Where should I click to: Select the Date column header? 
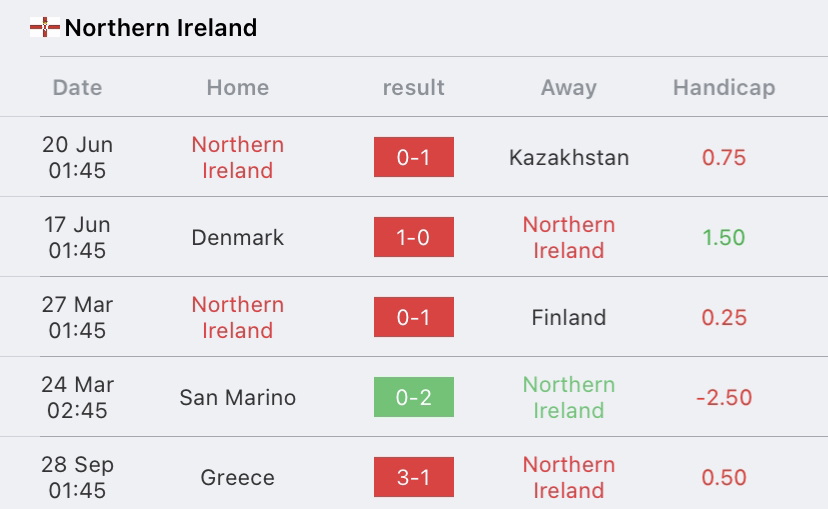click(77, 87)
